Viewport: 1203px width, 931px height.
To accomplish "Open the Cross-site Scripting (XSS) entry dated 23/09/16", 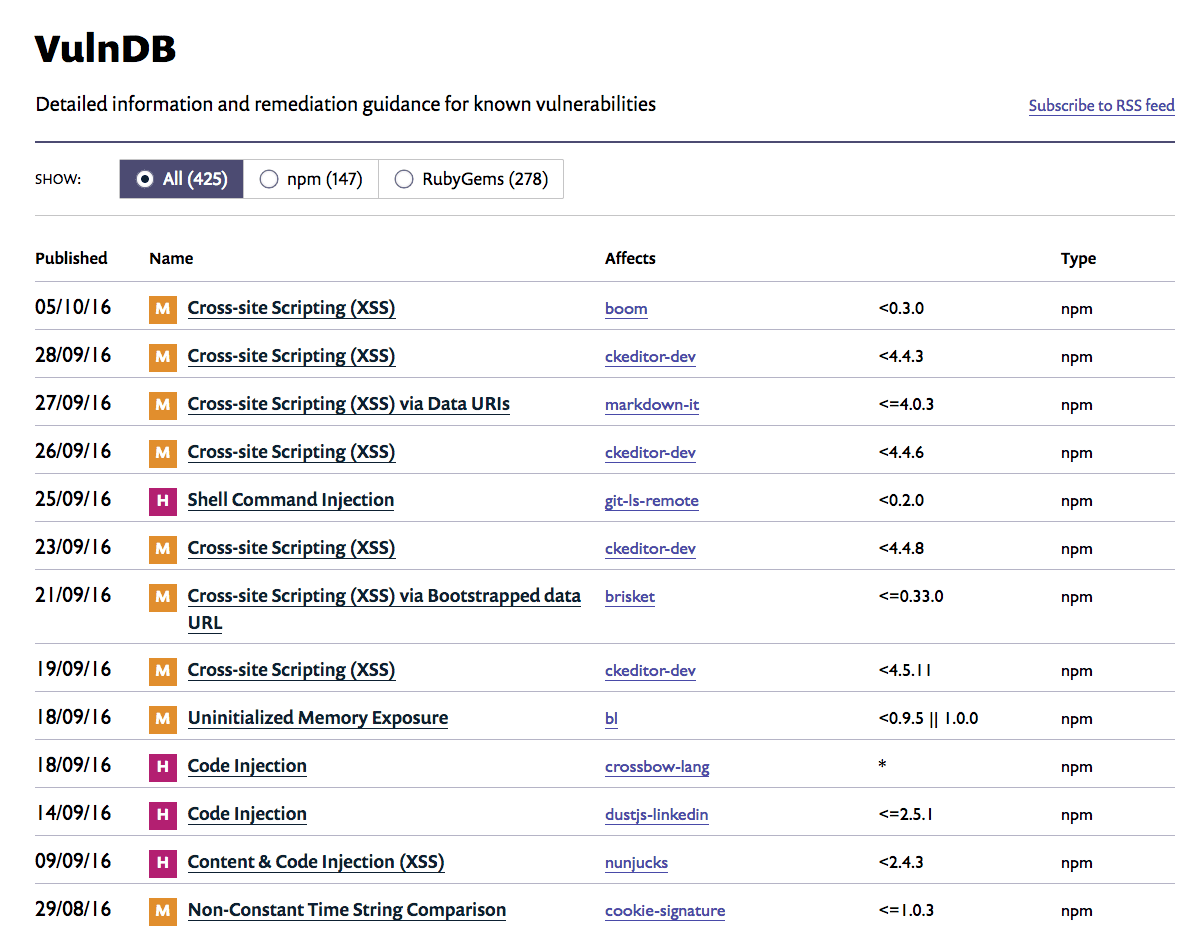I will [x=291, y=548].
